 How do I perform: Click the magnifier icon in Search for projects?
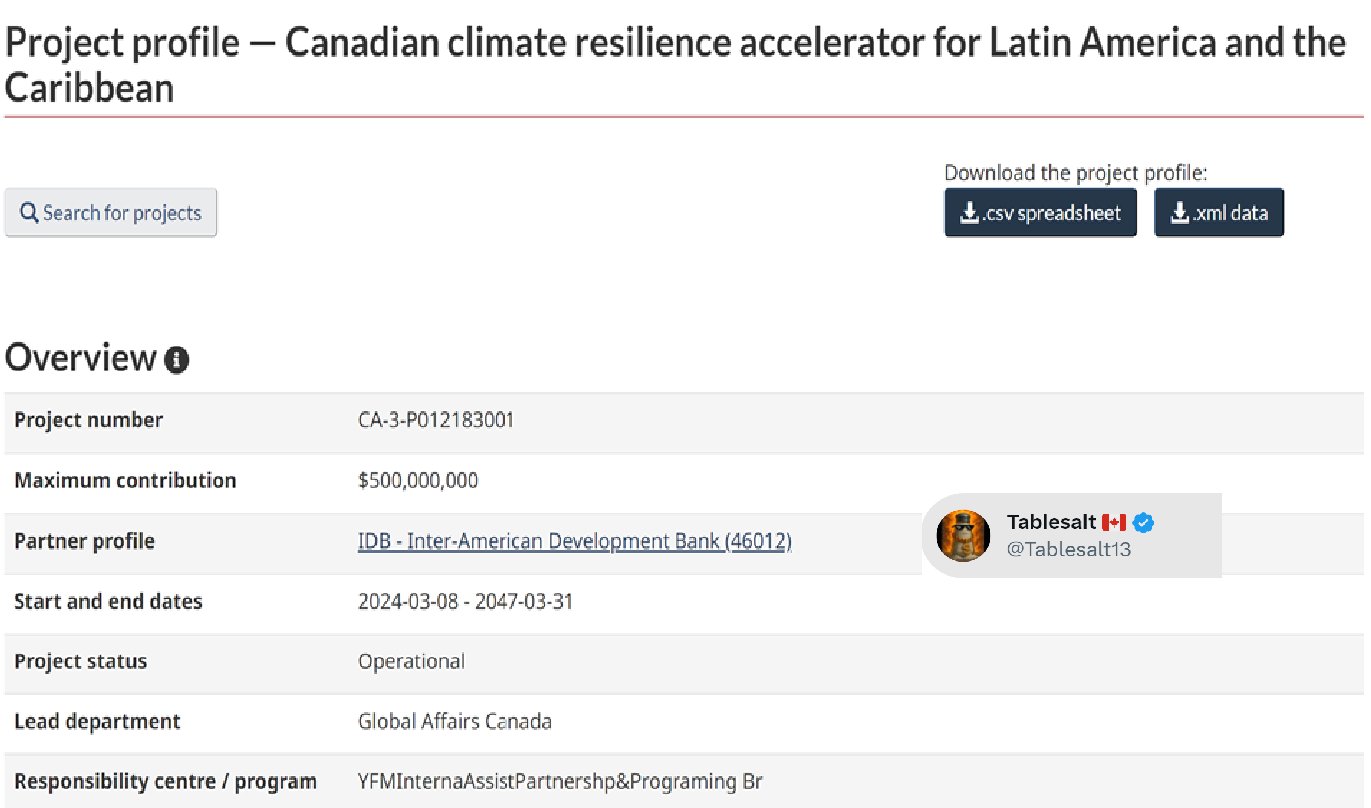pyautogui.click(x=29, y=213)
